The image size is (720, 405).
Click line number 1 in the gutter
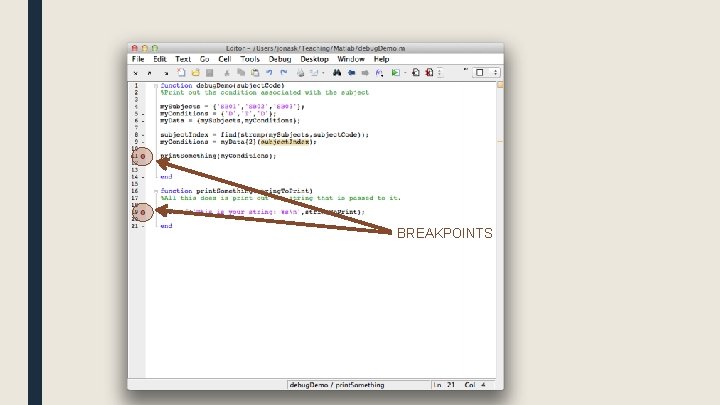[136, 86]
